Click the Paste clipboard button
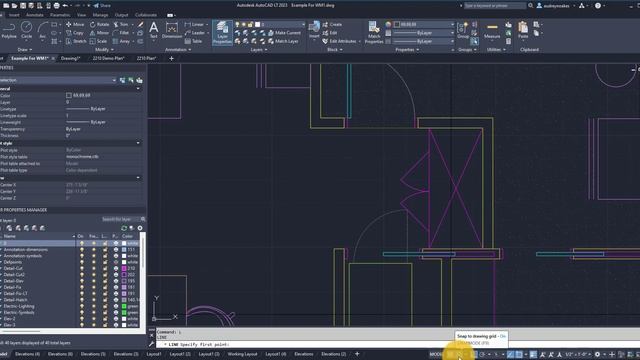This screenshot has width=640, height=360. (x=523, y=31)
